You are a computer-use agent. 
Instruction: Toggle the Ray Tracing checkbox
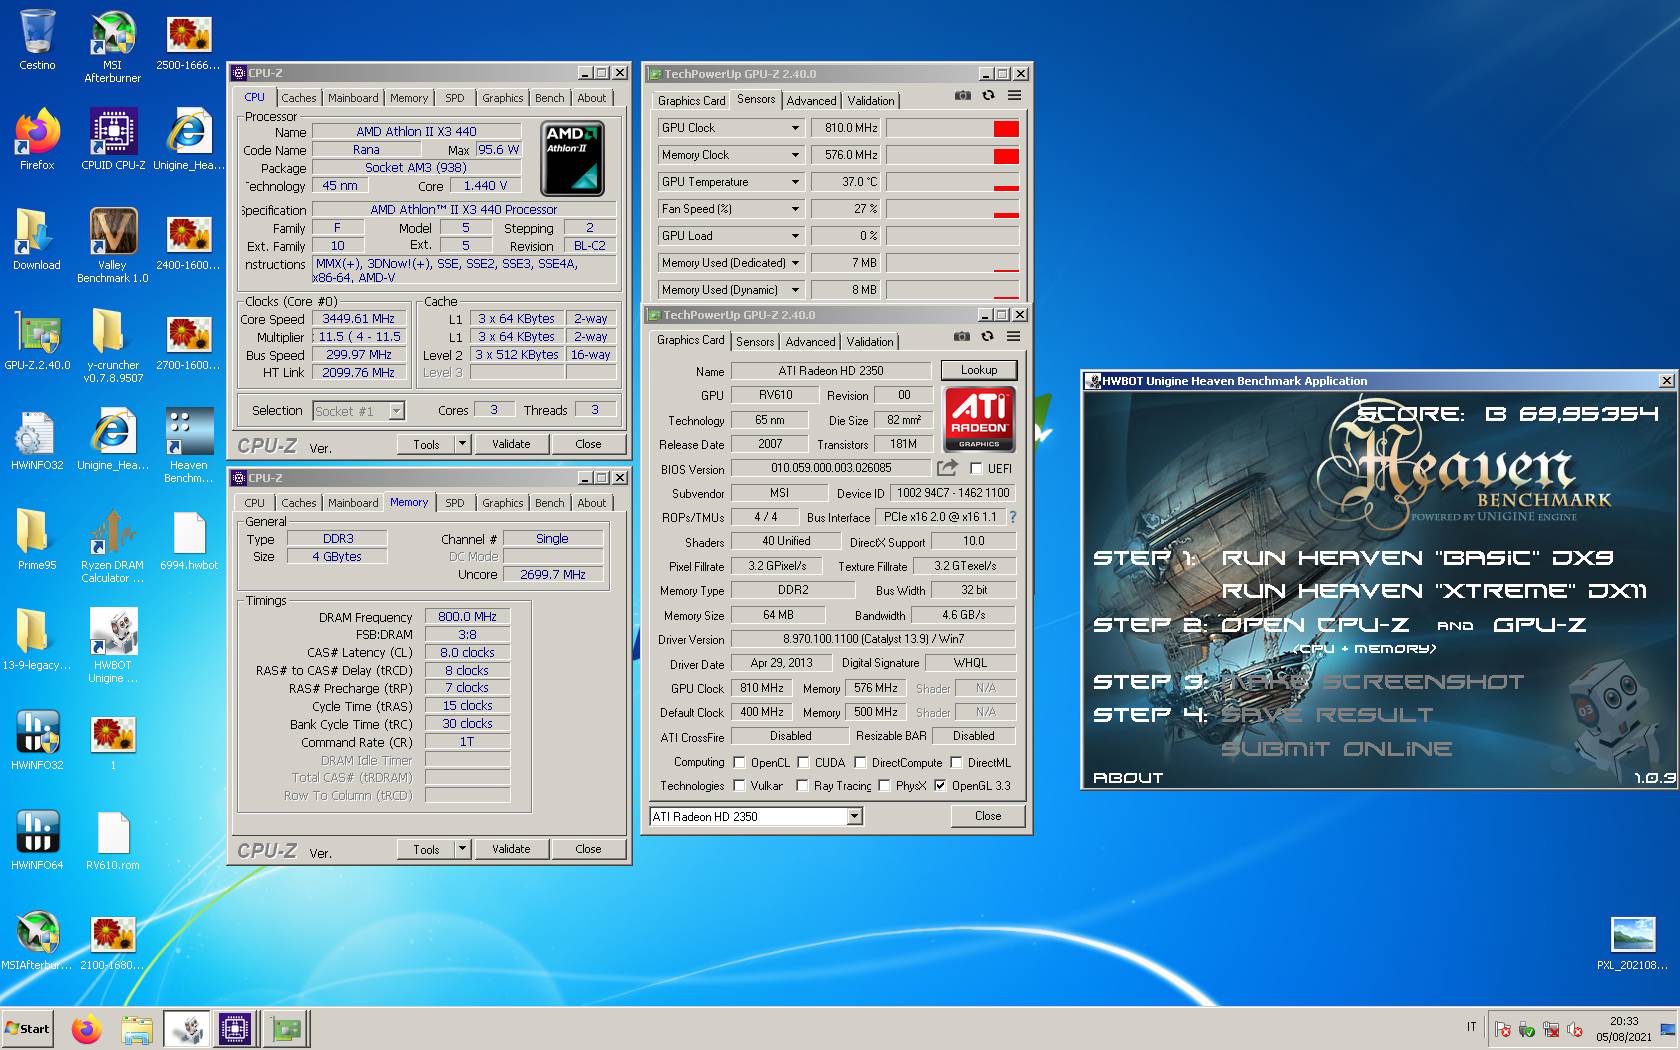803,786
